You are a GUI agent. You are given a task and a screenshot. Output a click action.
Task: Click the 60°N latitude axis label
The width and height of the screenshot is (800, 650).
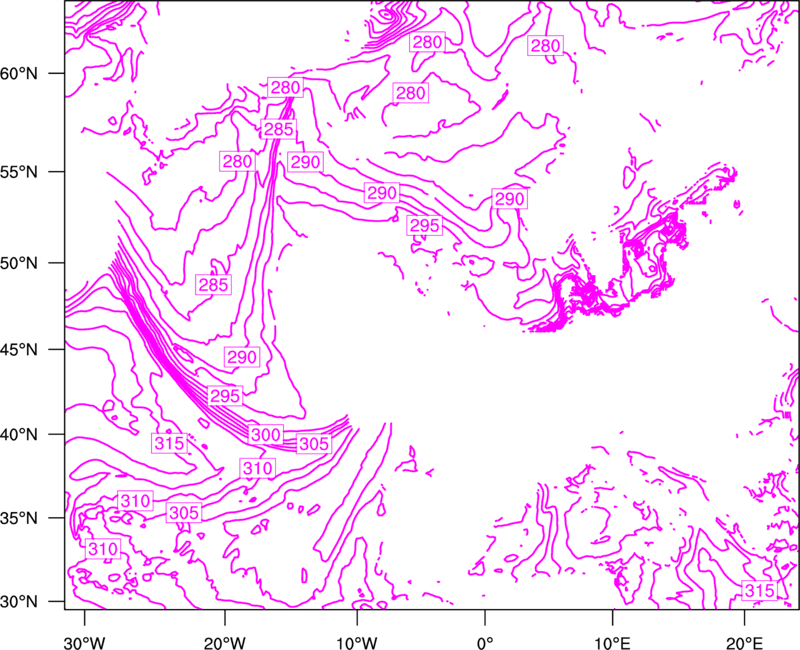coord(19,74)
